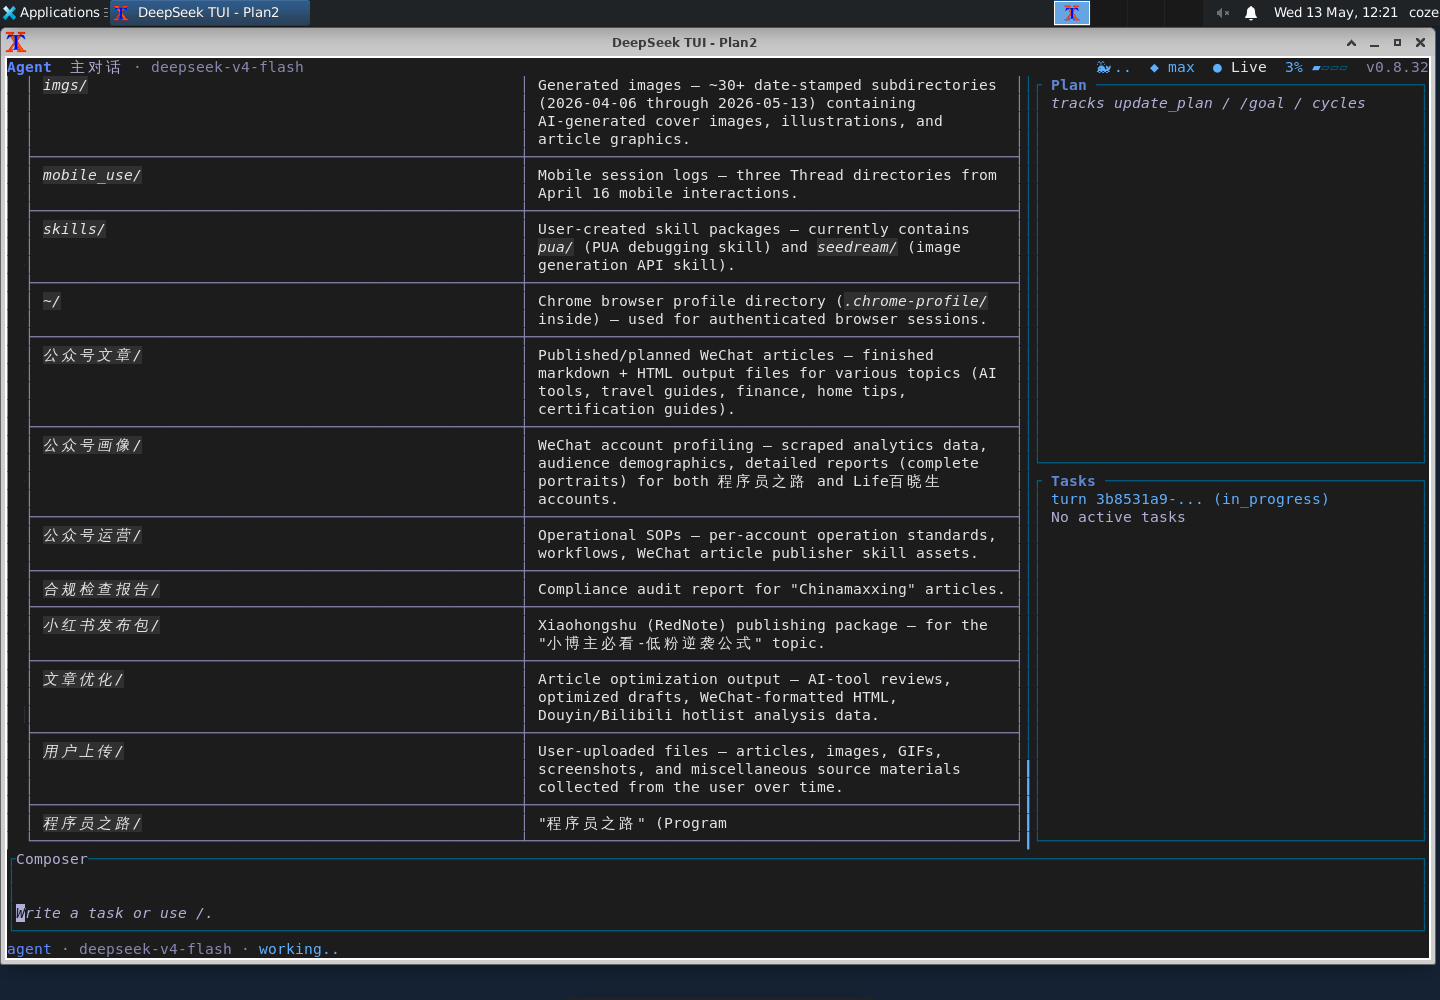Click the agent label in the bottom status line
Viewport: 1440px width, 1000px height.
[29, 949]
